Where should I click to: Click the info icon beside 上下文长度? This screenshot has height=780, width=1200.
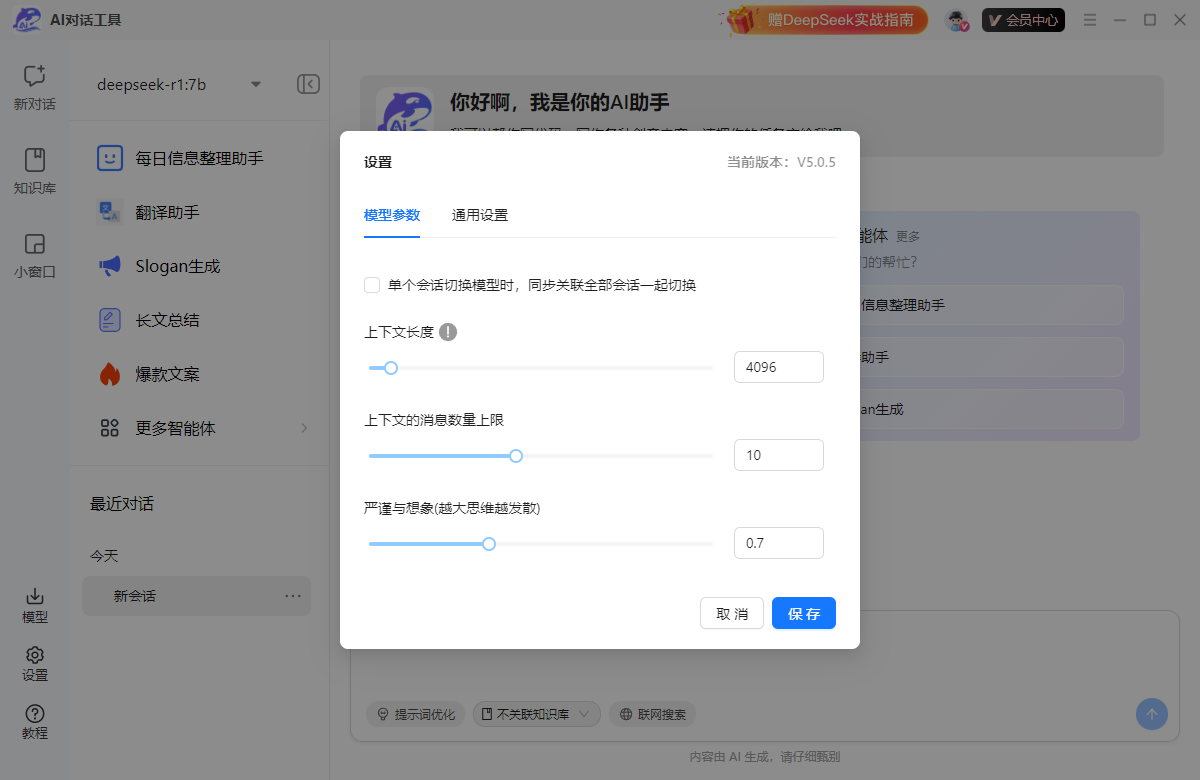click(x=448, y=332)
